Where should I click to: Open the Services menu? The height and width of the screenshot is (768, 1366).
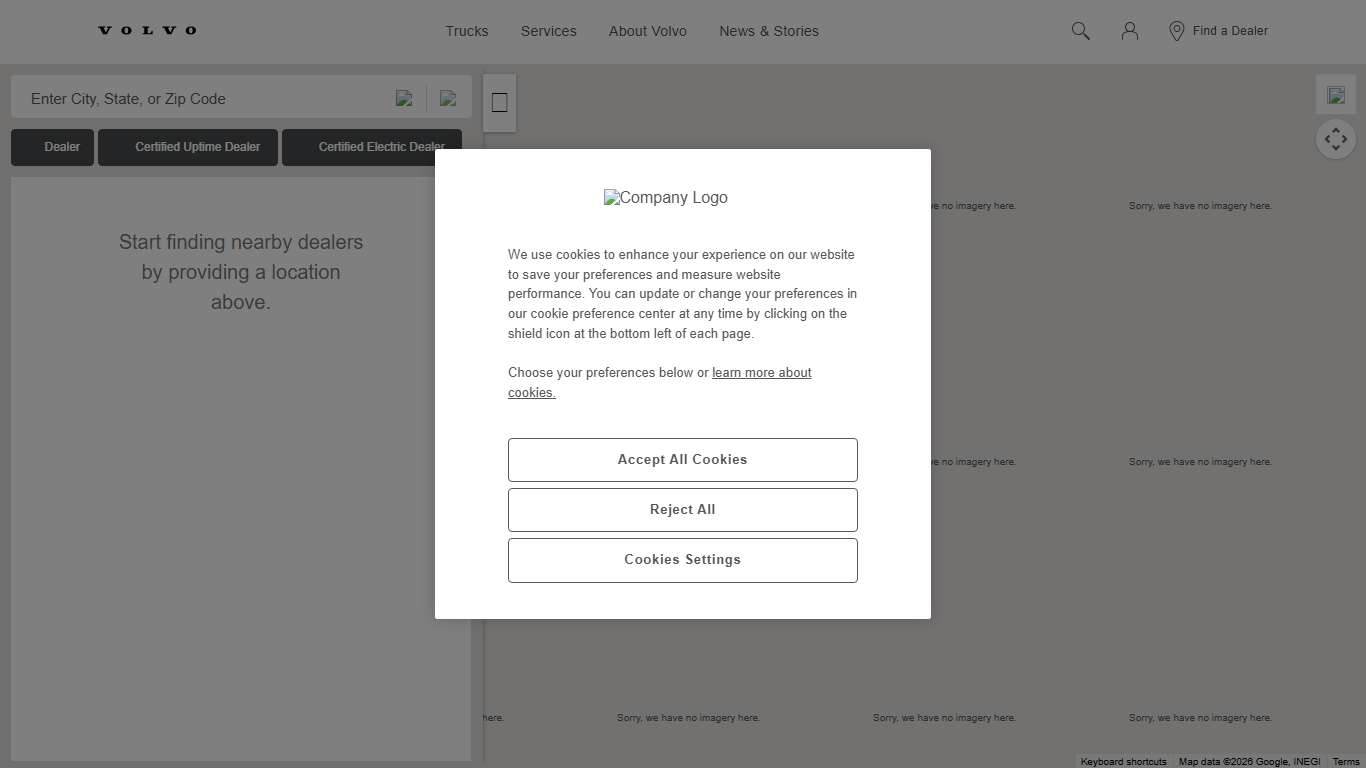[x=548, y=31]
